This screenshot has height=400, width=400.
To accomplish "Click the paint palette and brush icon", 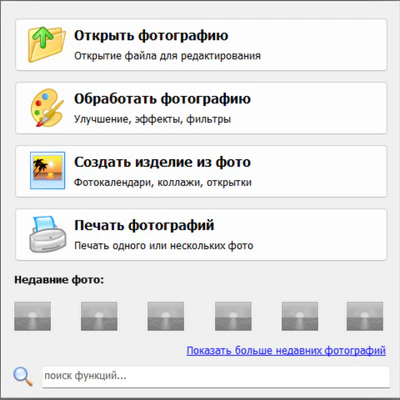I will 47,108.
